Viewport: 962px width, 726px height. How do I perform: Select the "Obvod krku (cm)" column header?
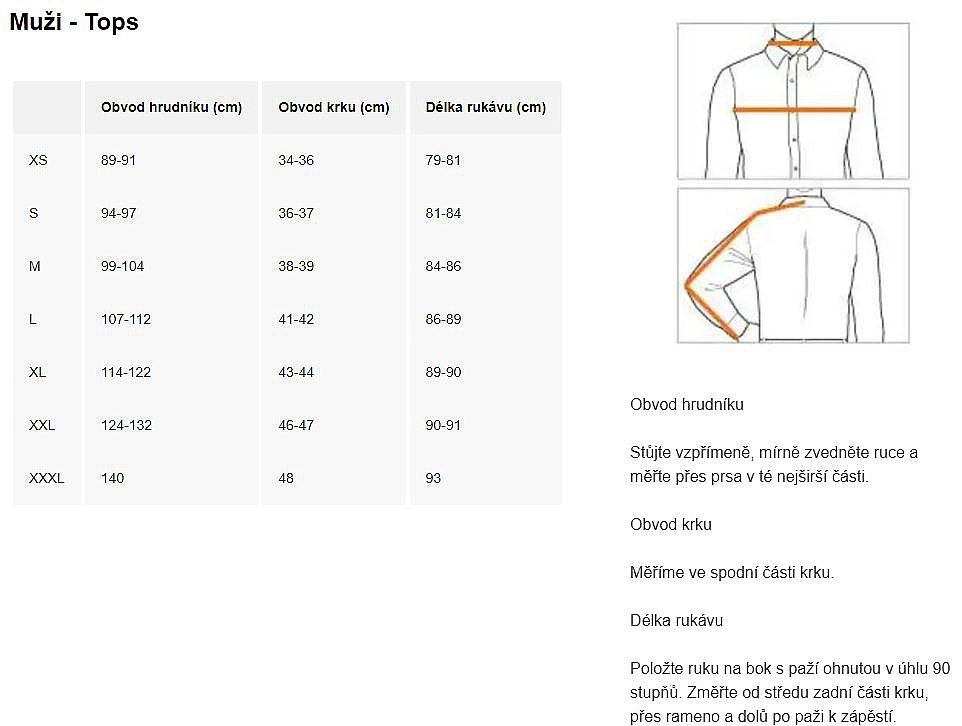(x=334, y=107)
